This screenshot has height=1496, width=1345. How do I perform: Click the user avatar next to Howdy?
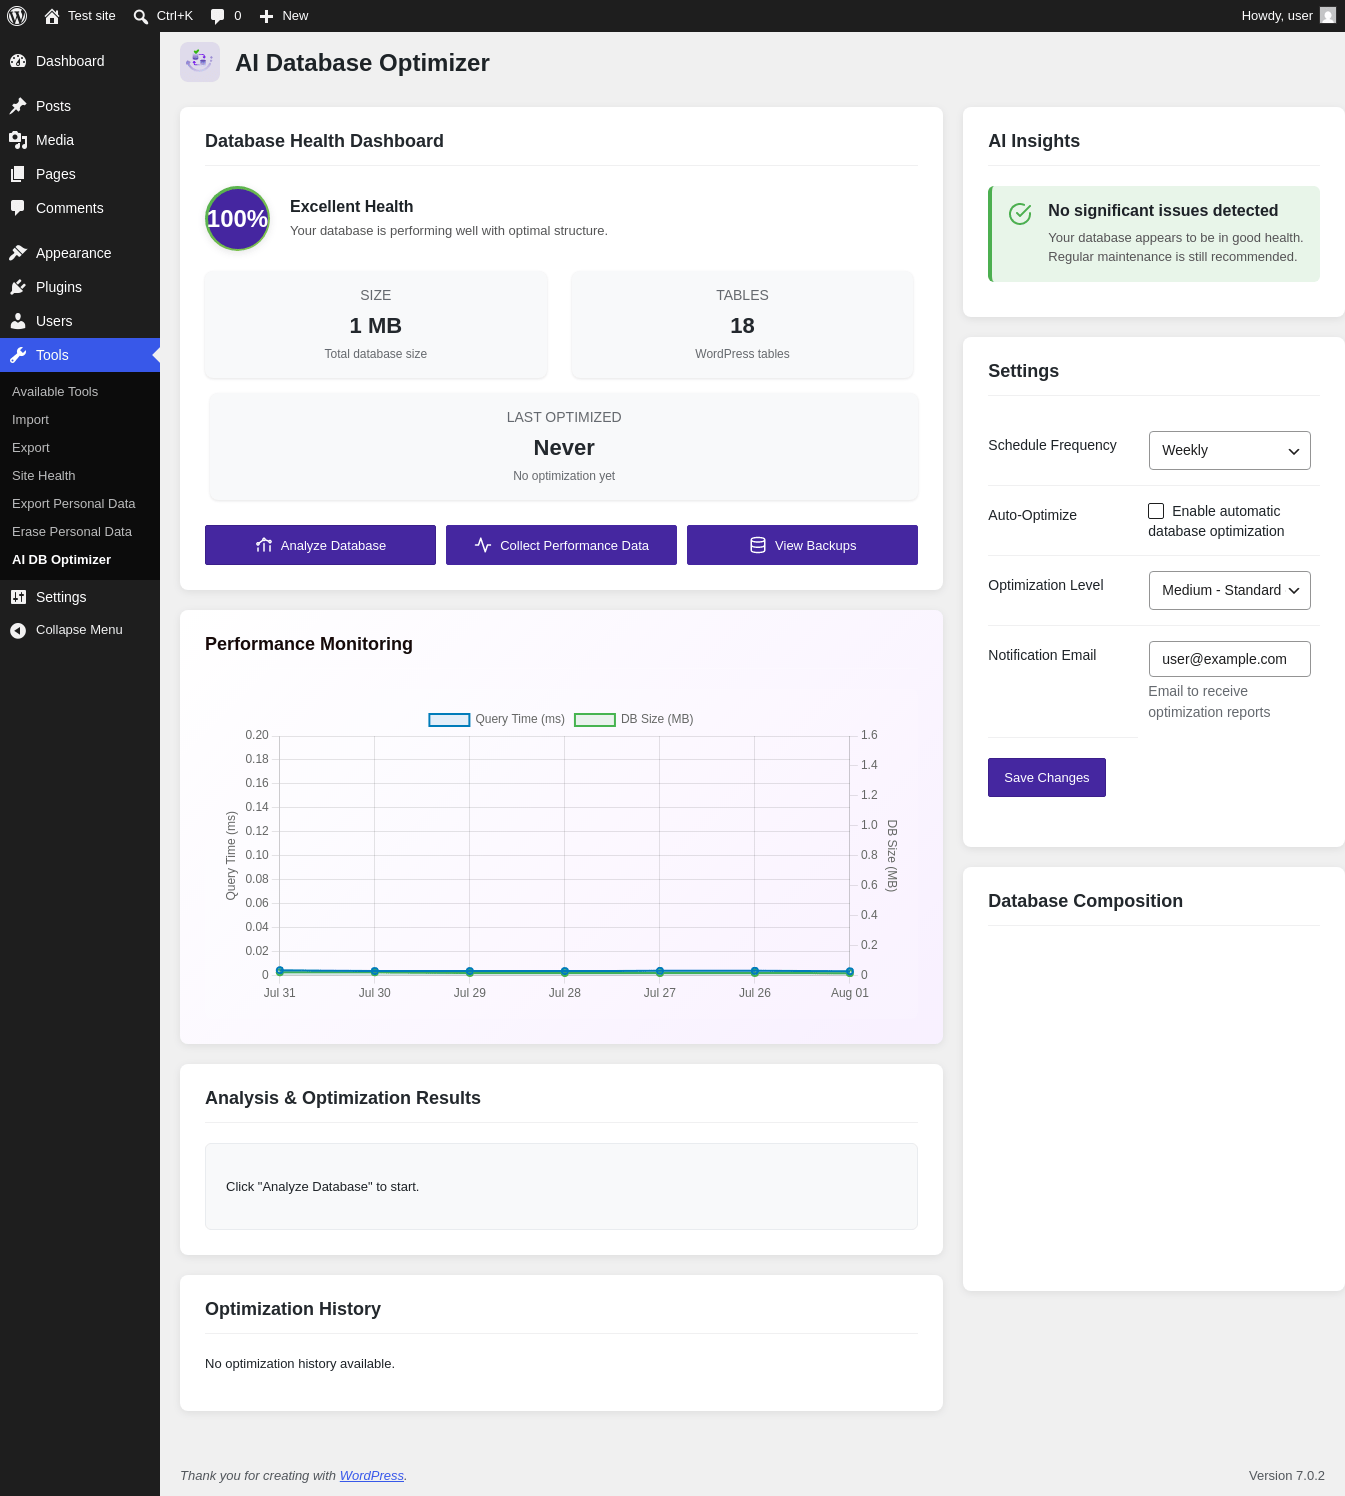click(x=1328, y=15)
